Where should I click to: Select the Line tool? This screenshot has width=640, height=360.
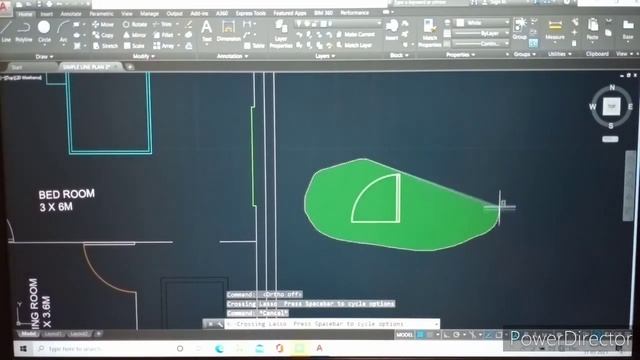coord(6,31)
